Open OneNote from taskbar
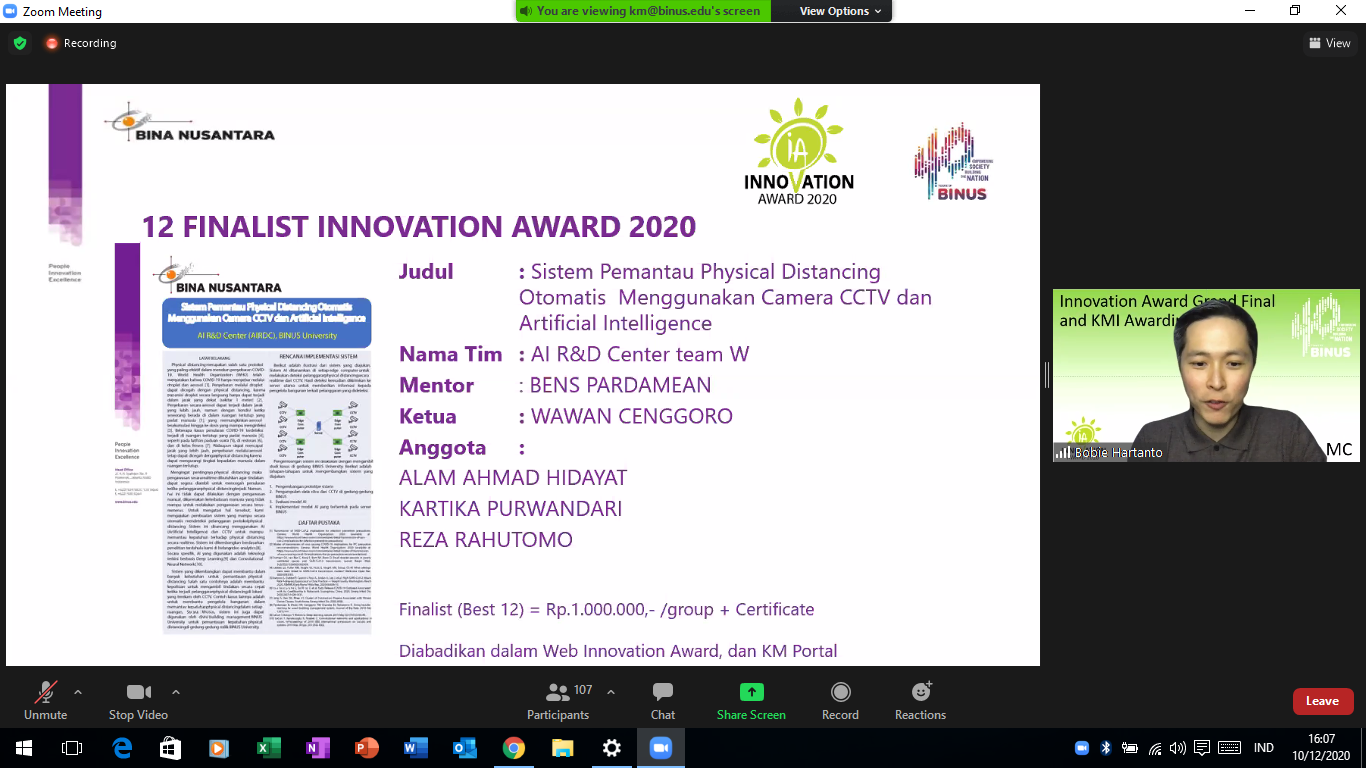1366x768 pixels. [318, 748]
